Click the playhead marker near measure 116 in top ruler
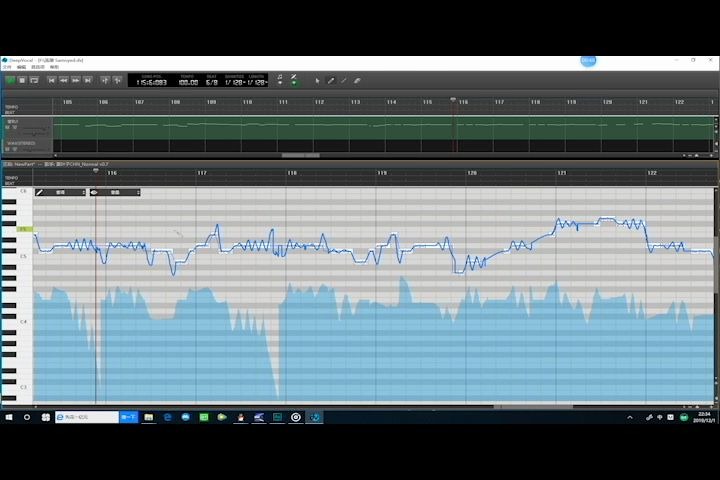720x480 pixels. point(453,99)
